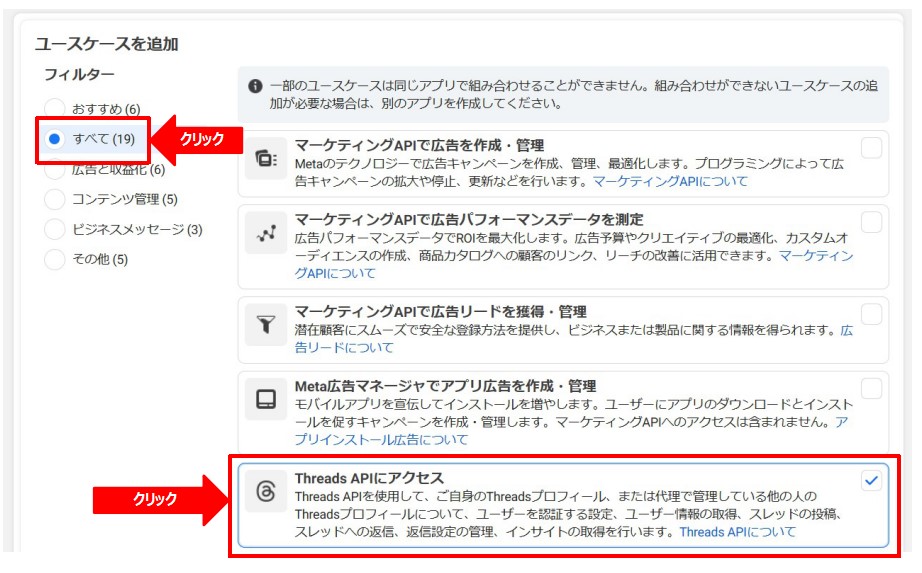Click the フィルター label
The image size is (922, 573).
(79, 75)
